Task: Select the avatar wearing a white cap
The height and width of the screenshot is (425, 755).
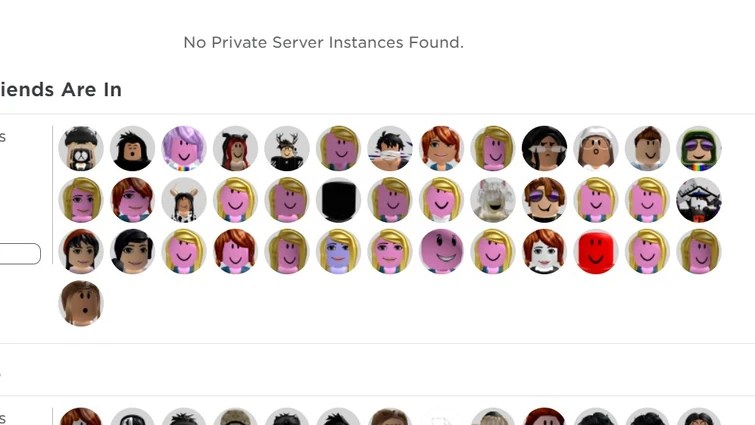Action: click(596, 148)
